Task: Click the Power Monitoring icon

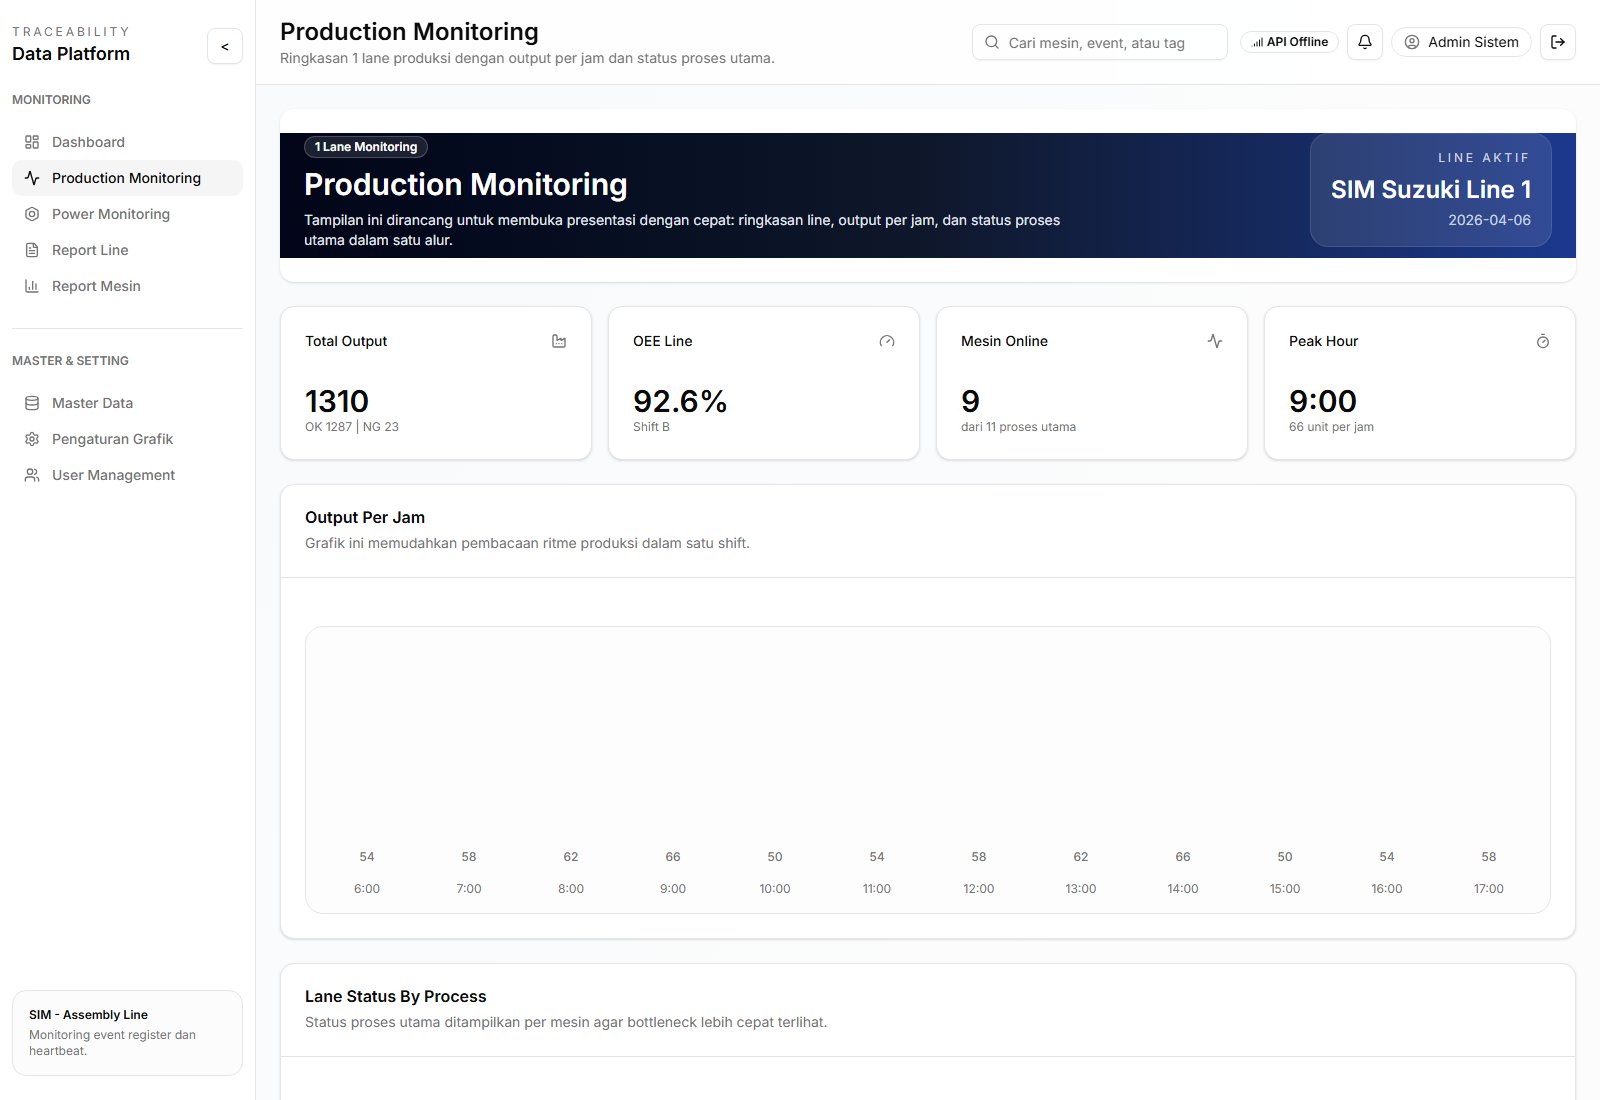Action: pyautogui.click(x=32, y=214)
